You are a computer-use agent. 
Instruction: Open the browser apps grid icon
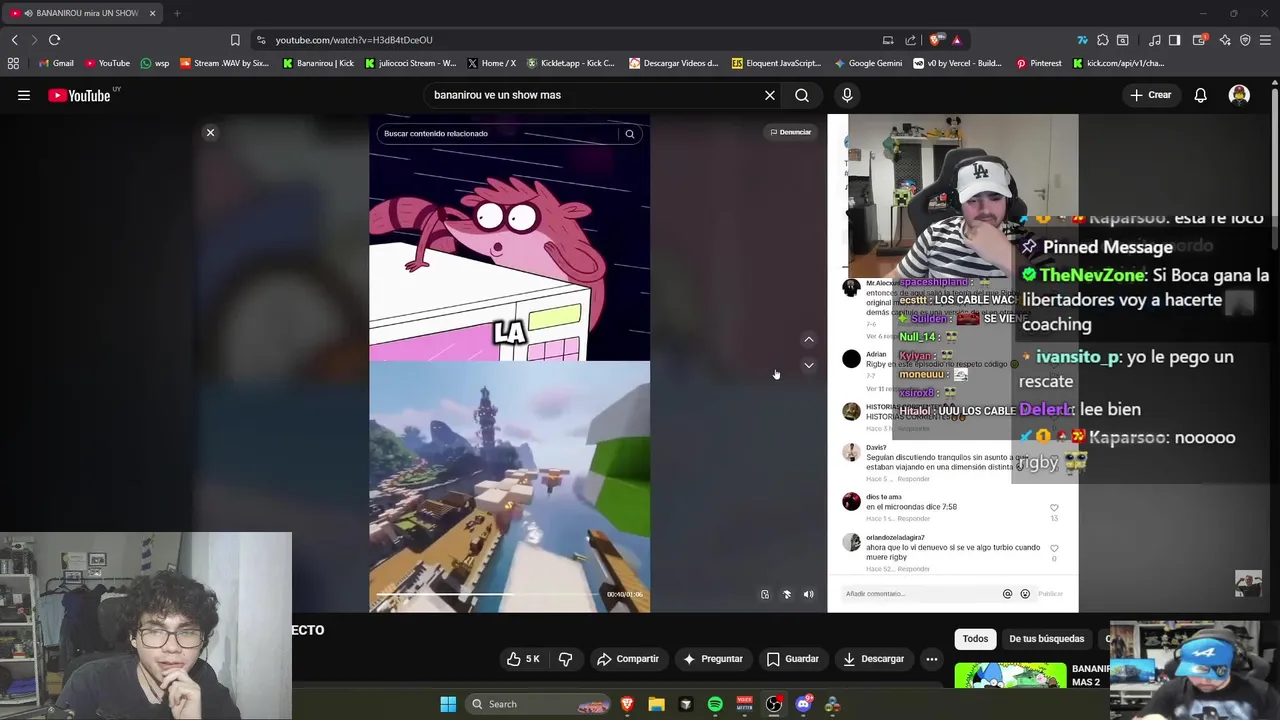tap(13, 63)
